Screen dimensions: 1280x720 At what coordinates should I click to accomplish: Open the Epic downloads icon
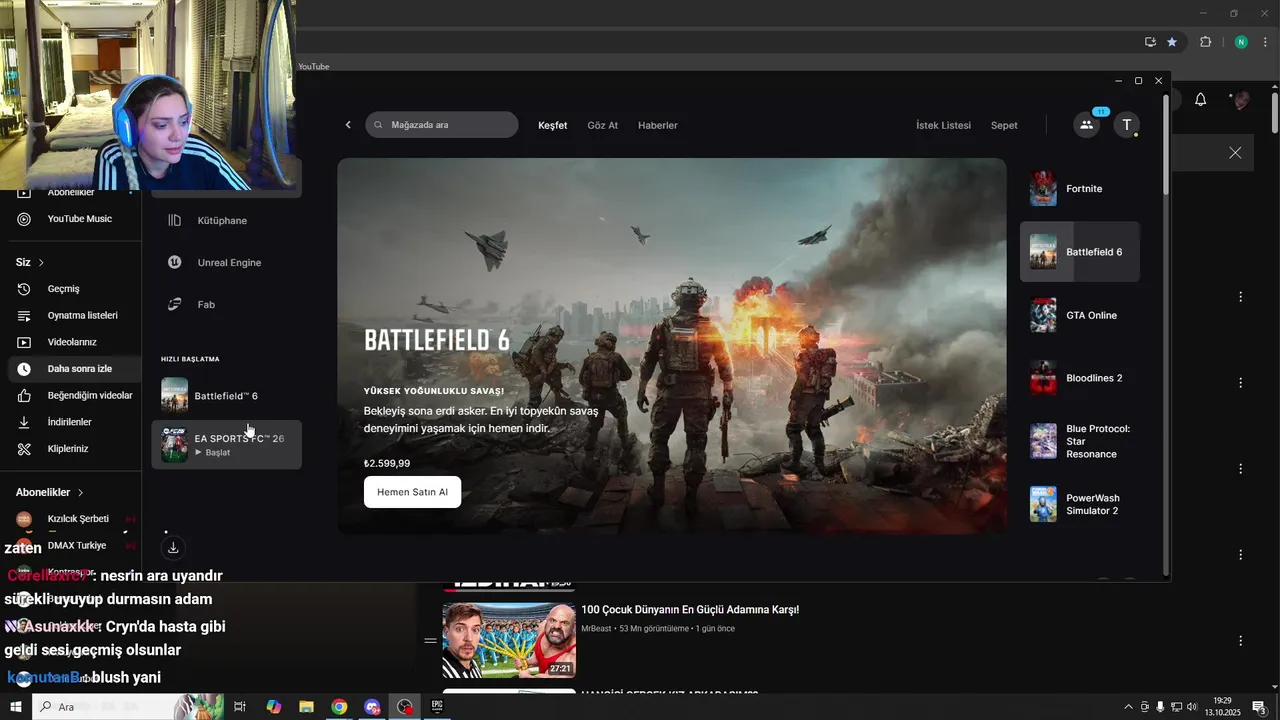tap(173, 547)
